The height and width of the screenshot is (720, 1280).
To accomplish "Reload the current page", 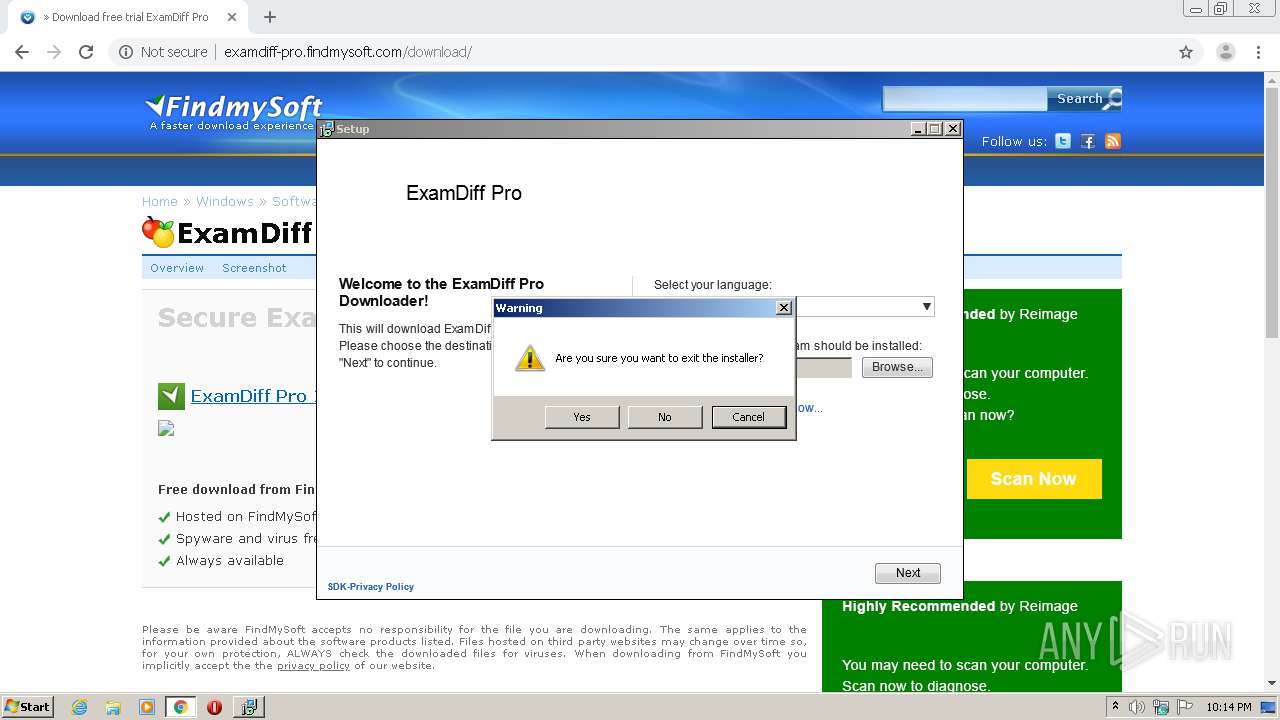I will [x=86, y=52].
